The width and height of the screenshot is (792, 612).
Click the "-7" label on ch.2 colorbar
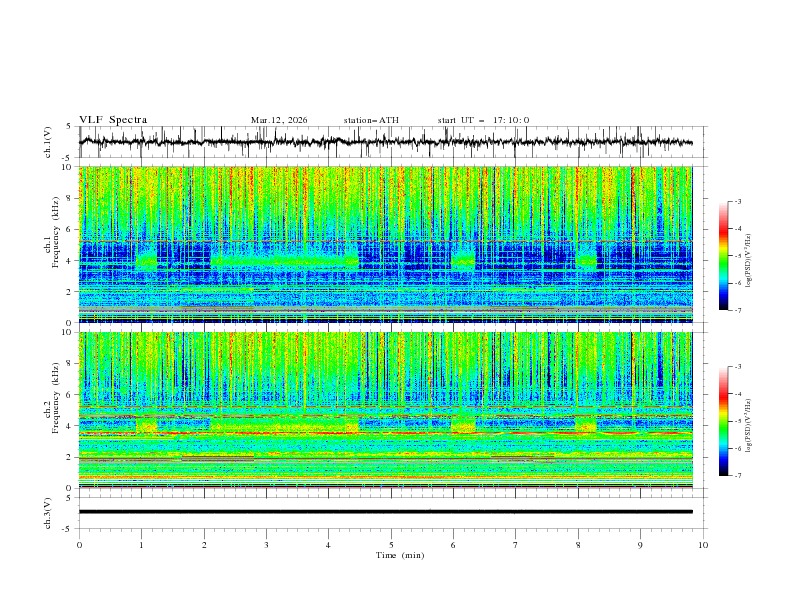(x=737, y=475)
